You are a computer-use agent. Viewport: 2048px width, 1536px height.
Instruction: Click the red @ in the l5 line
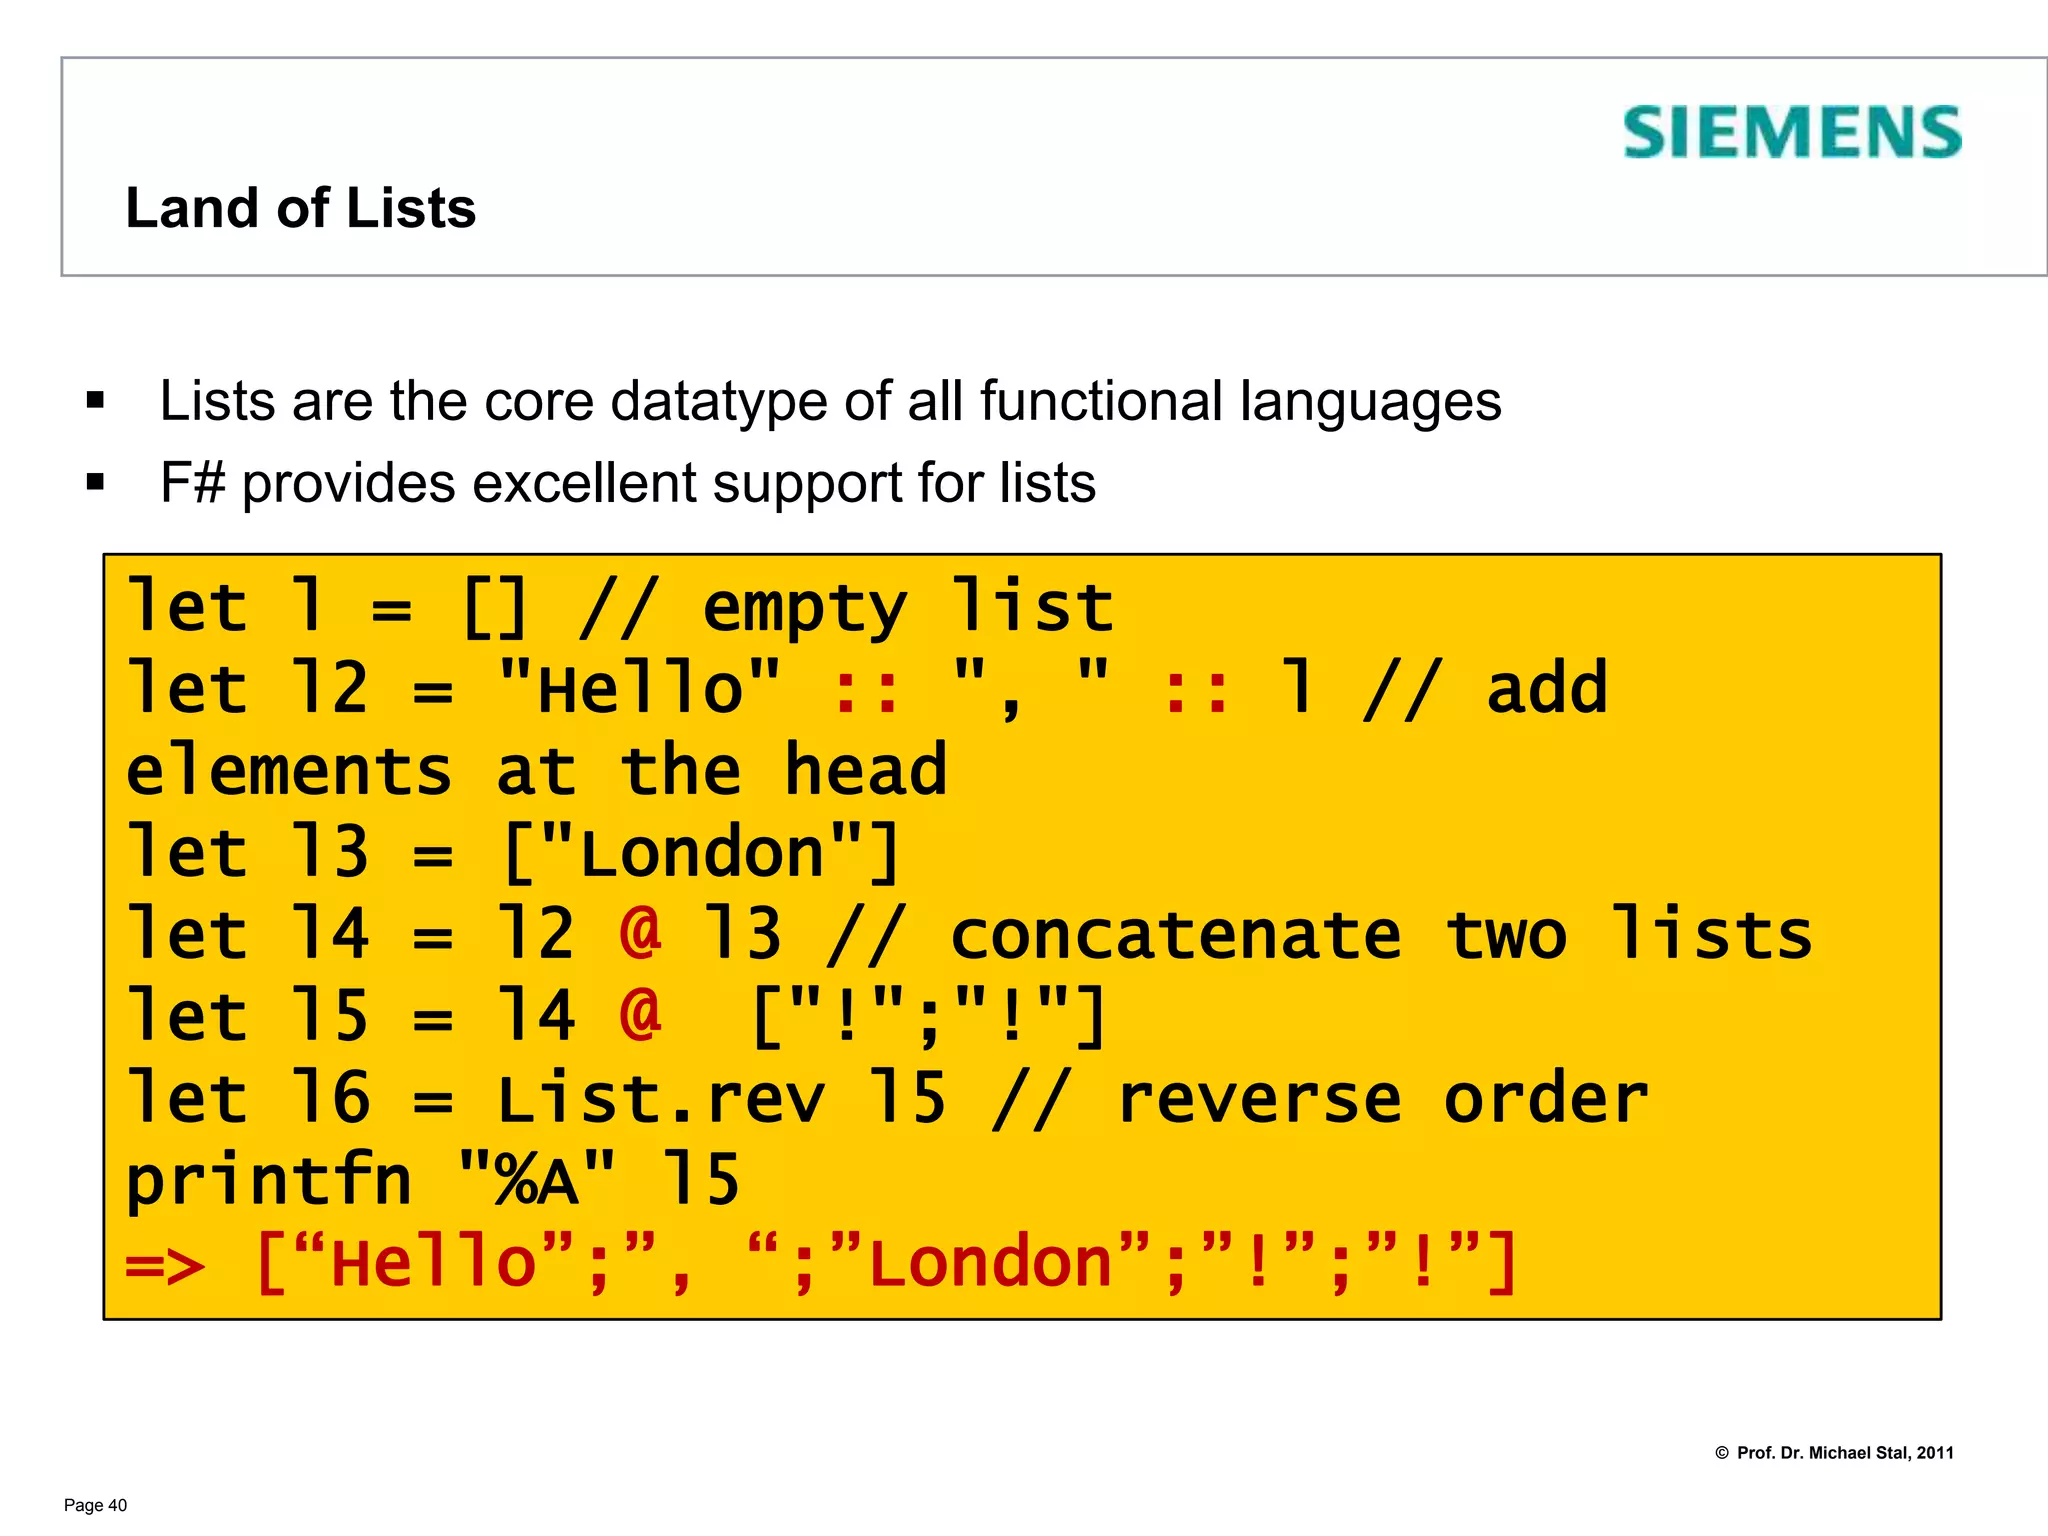coord(640,1014)
